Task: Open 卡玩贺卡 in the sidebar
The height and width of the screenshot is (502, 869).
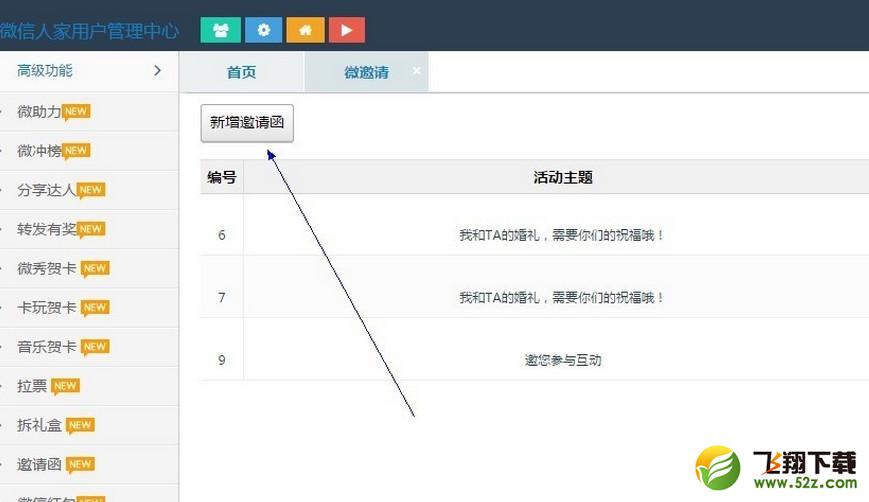Action: tap(46, 308)
